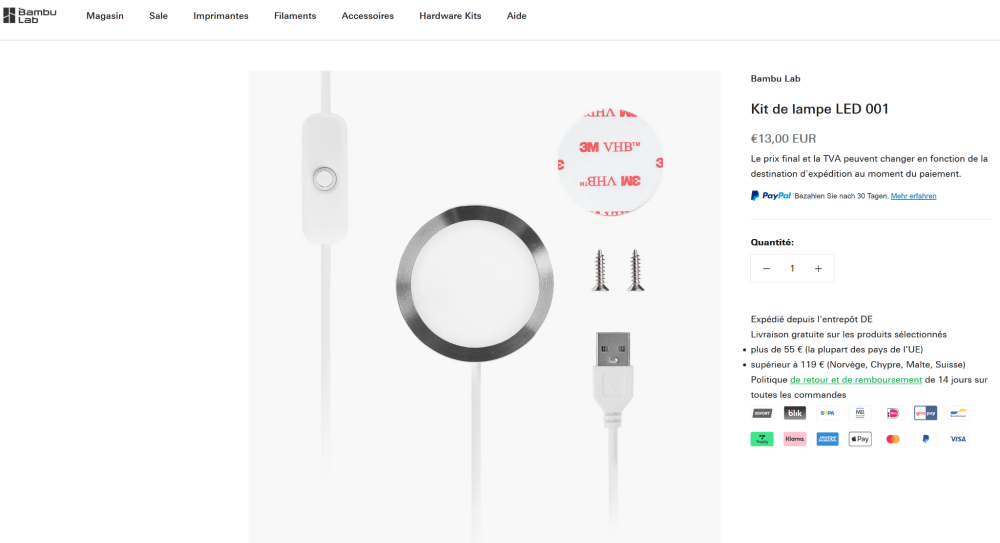Click the giropay payment icon
Viewport: 1000px width, 543px height.
(x=925, y=413)
